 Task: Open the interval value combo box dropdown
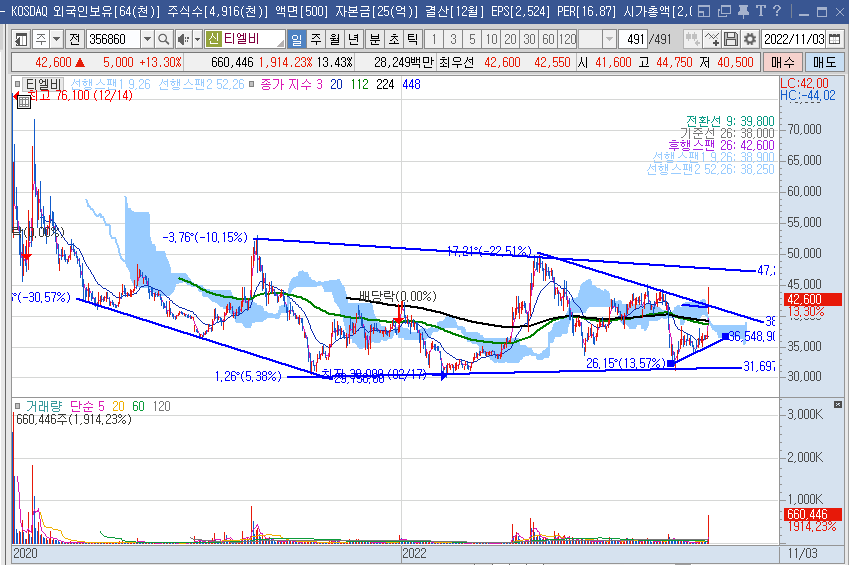click(x=610, y=39)
